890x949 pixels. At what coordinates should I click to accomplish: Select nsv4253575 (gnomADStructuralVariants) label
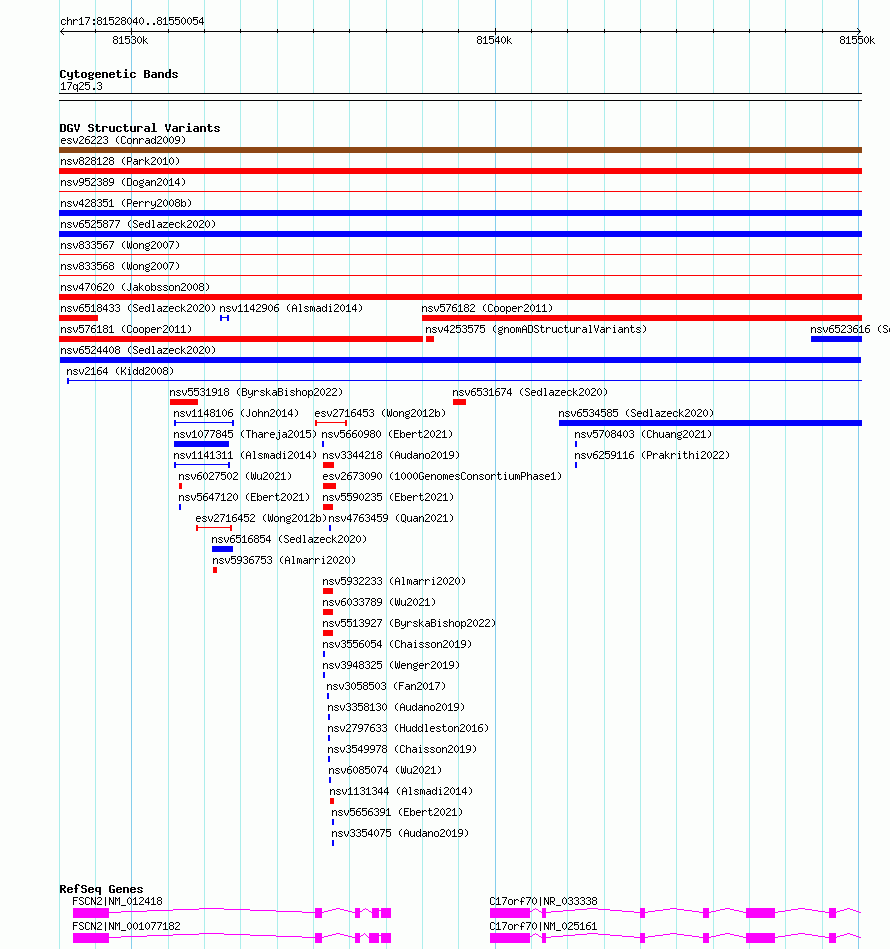(x=536, y=329)
